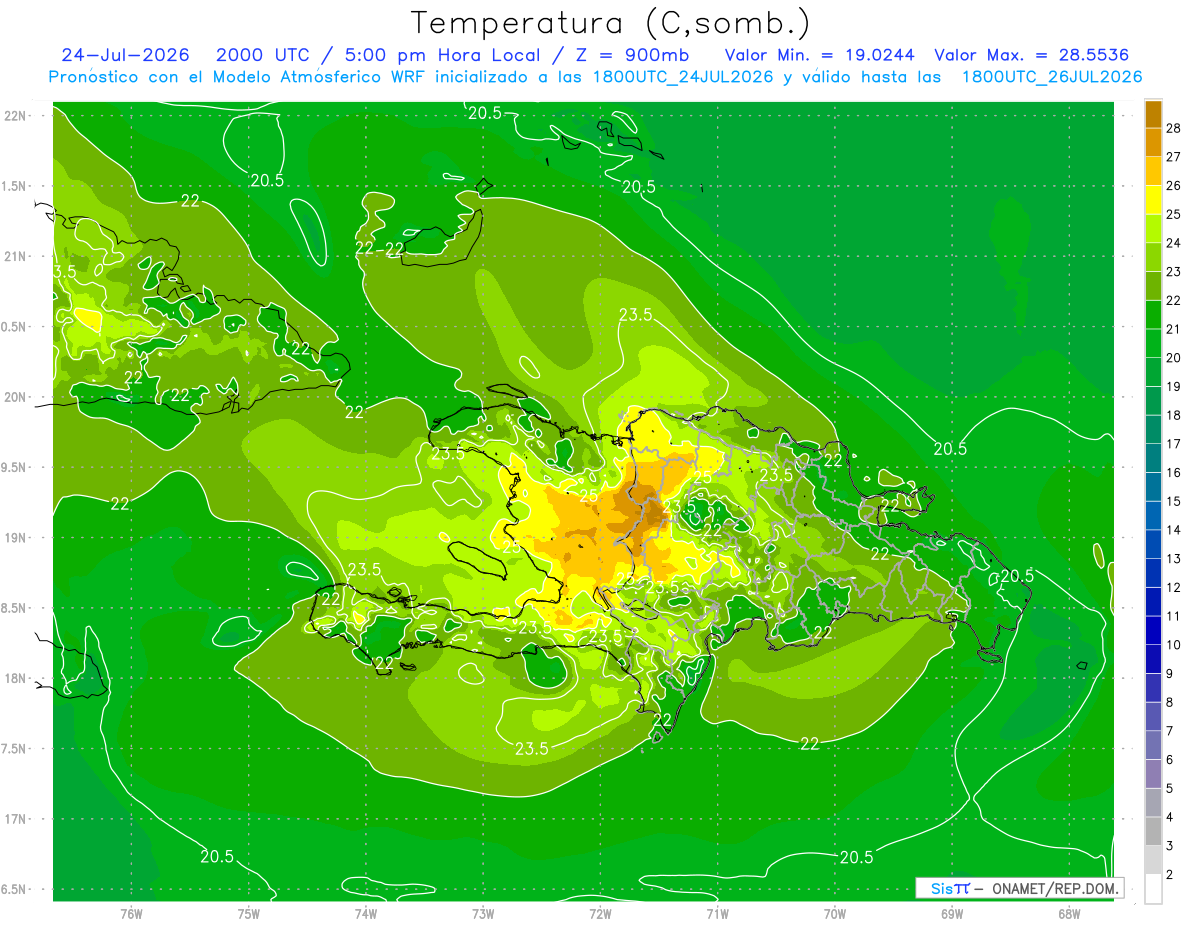Screen dimensions: 1200x927
Task: Click the "6" label on the color scale
Action: pyautogui.click(x=1170, y=760)
